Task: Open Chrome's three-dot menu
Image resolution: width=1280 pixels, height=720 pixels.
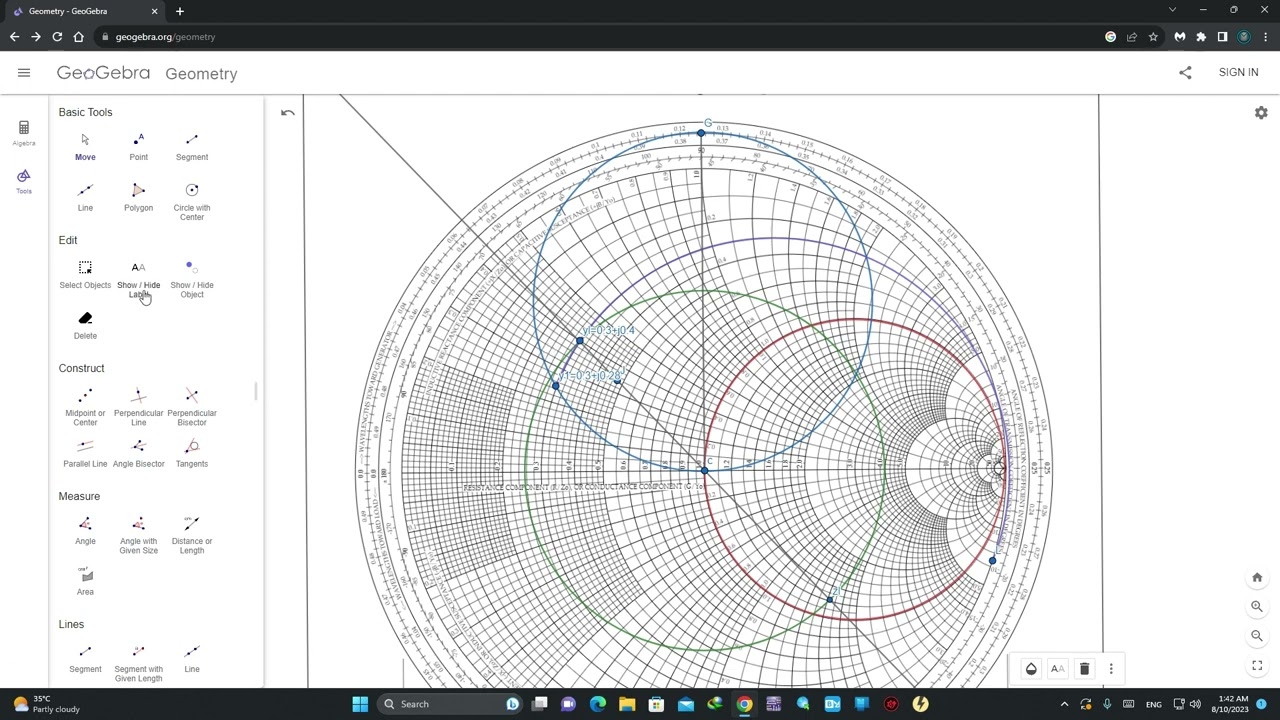Action: point(1264,37)
